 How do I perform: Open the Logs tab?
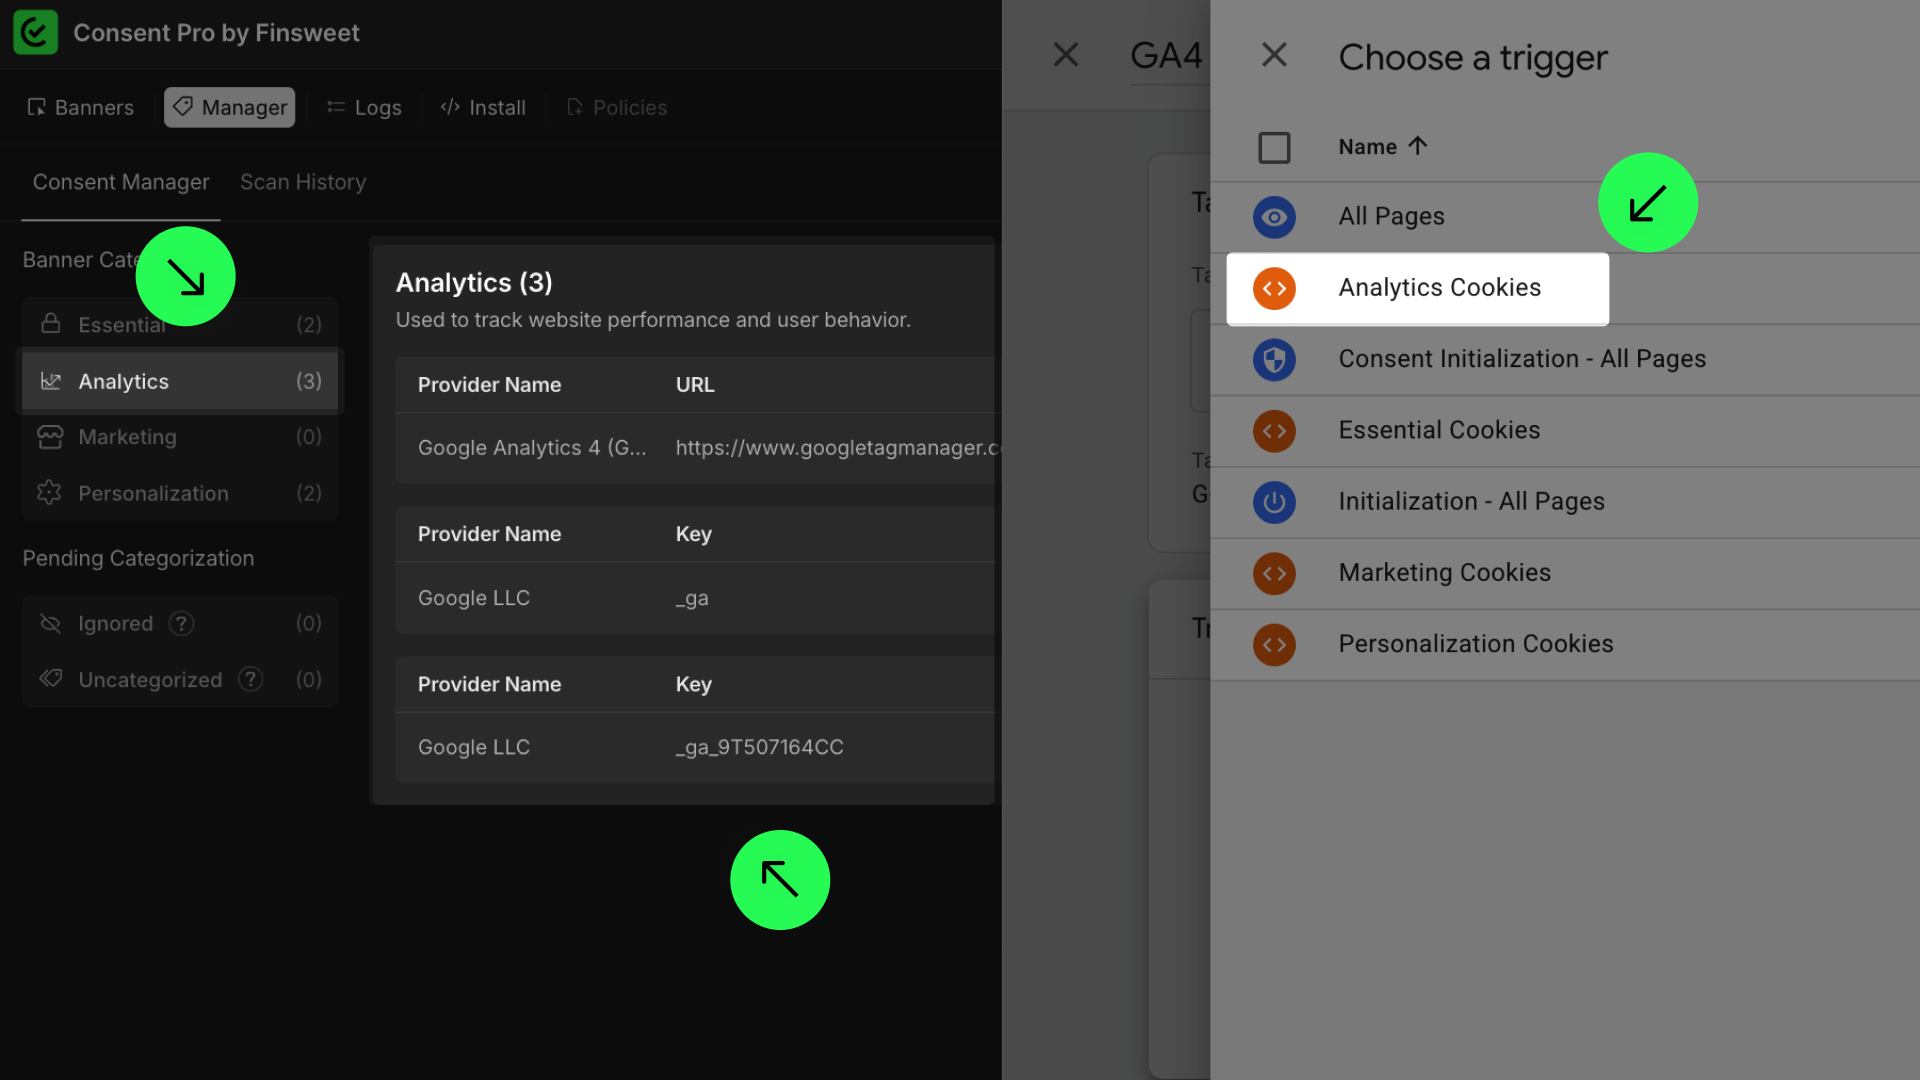[364, 107]
